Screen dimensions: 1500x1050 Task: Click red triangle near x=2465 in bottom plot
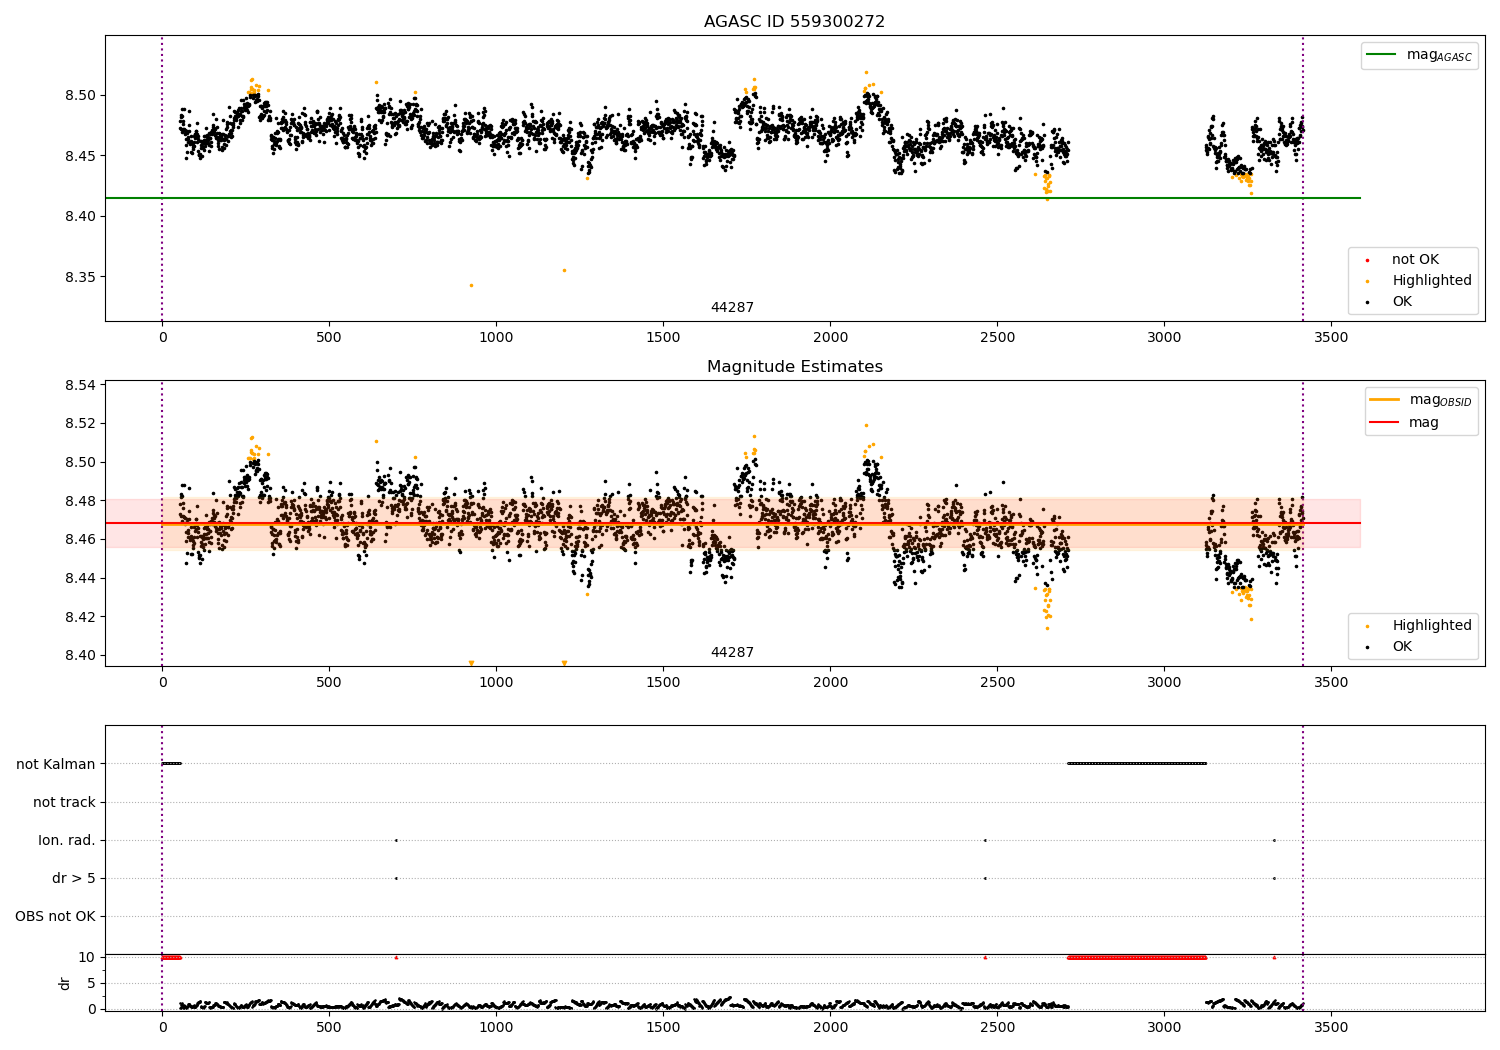(985, 957)
